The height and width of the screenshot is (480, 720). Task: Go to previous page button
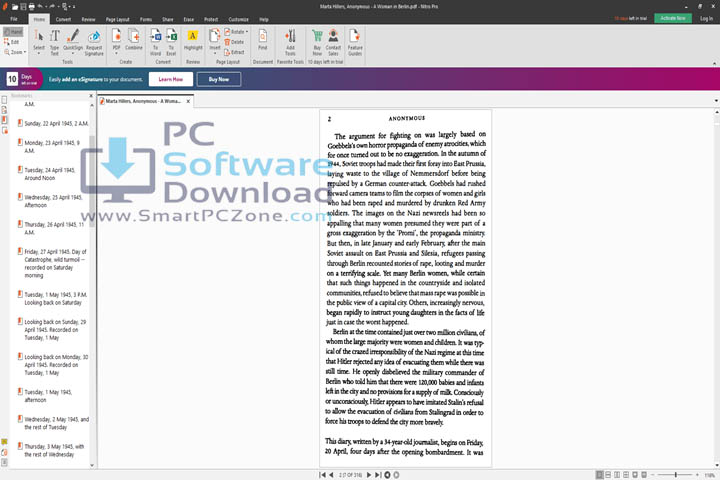coord(331,474)
